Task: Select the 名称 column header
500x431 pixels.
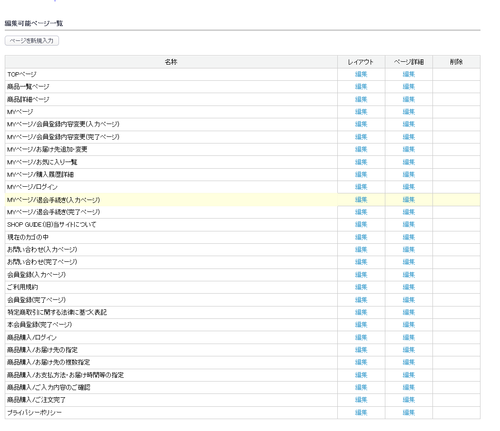Action: (x=171, y=62)
